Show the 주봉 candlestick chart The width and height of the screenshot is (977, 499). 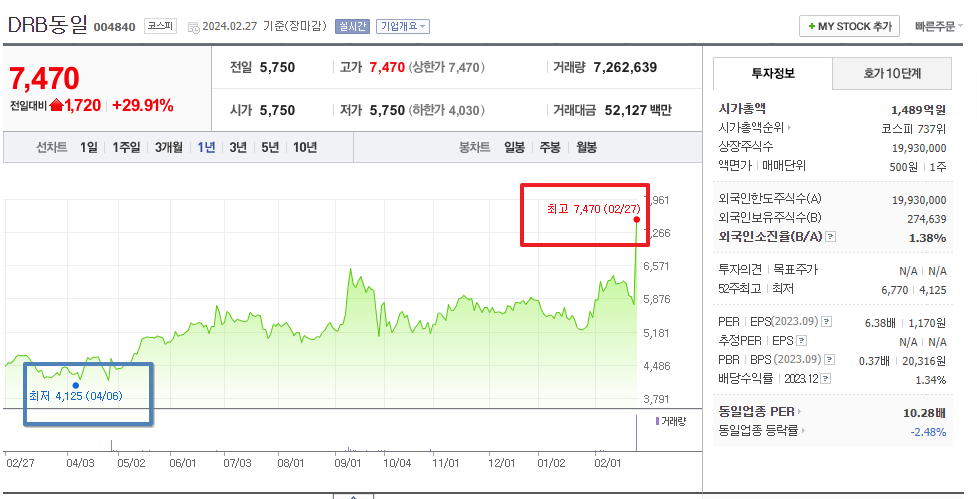click(550, 148)
